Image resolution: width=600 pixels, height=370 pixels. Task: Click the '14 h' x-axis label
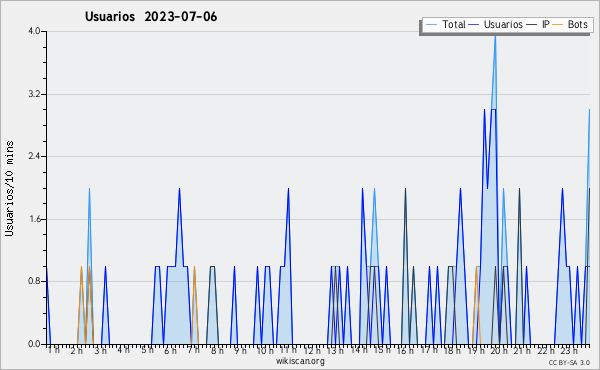point(359,350)
